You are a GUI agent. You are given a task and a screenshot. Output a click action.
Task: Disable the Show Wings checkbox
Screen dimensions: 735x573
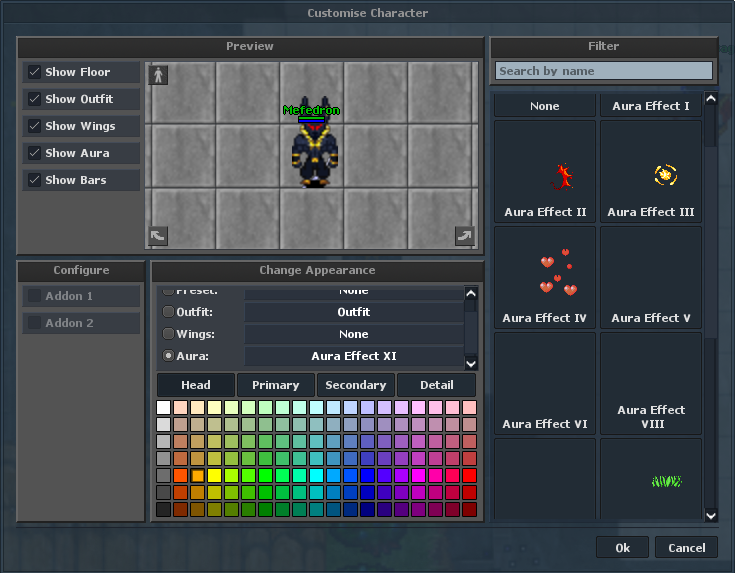point(34,126)
